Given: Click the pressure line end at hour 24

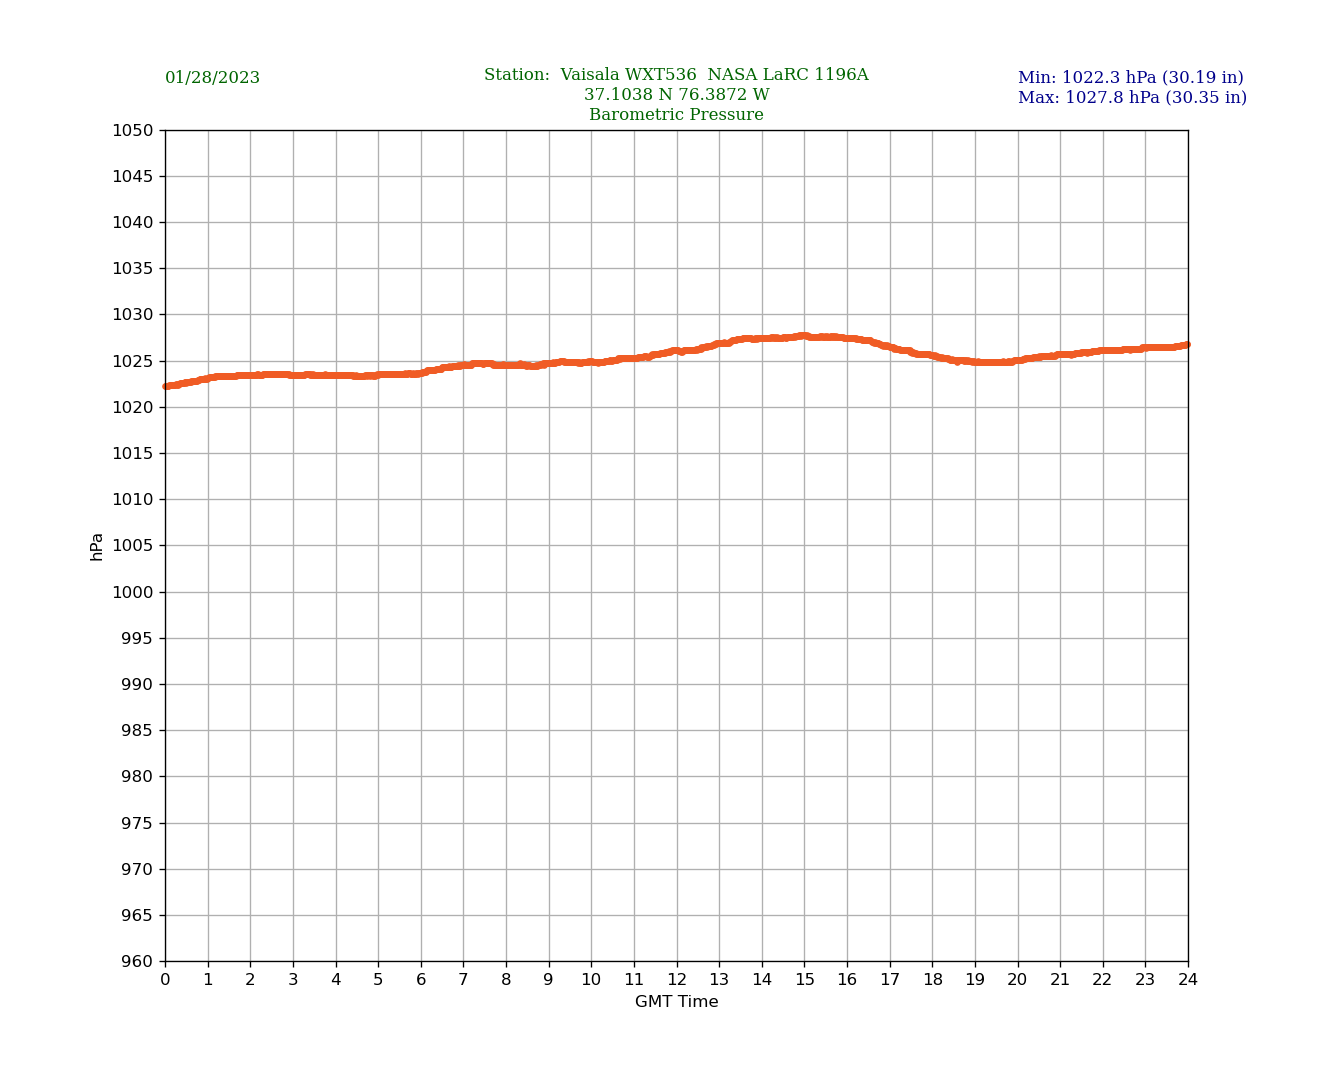Looking at the screenshot, I should pos(1187,344).
